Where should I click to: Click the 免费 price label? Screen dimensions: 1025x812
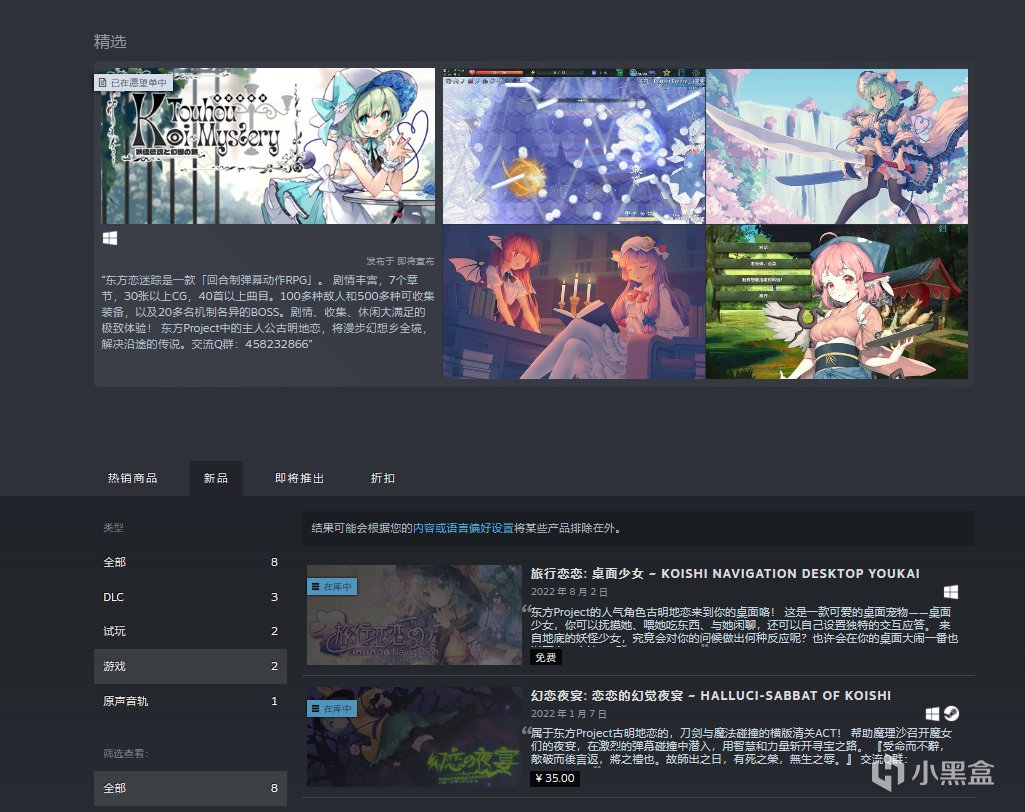tap(546, 657)
